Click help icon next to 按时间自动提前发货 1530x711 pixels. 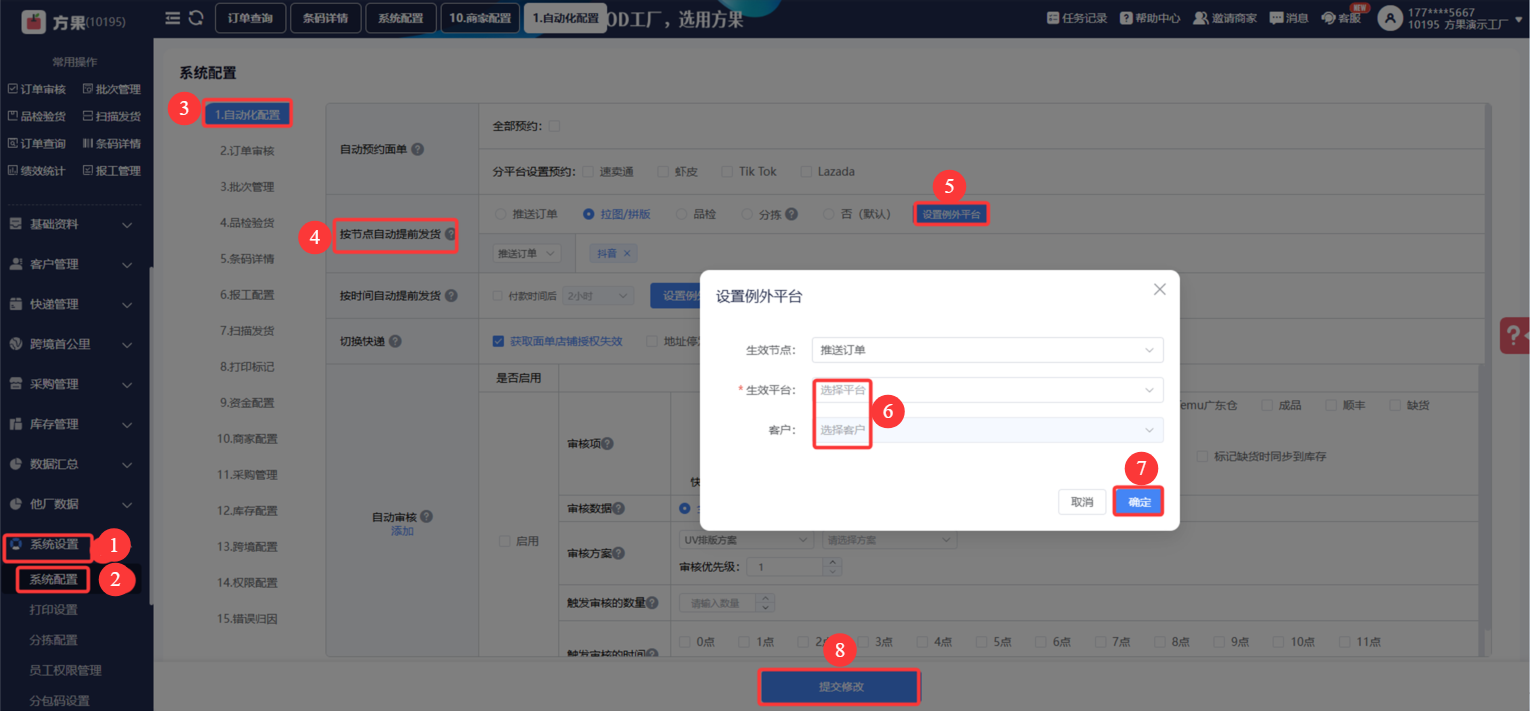point(451,296)
